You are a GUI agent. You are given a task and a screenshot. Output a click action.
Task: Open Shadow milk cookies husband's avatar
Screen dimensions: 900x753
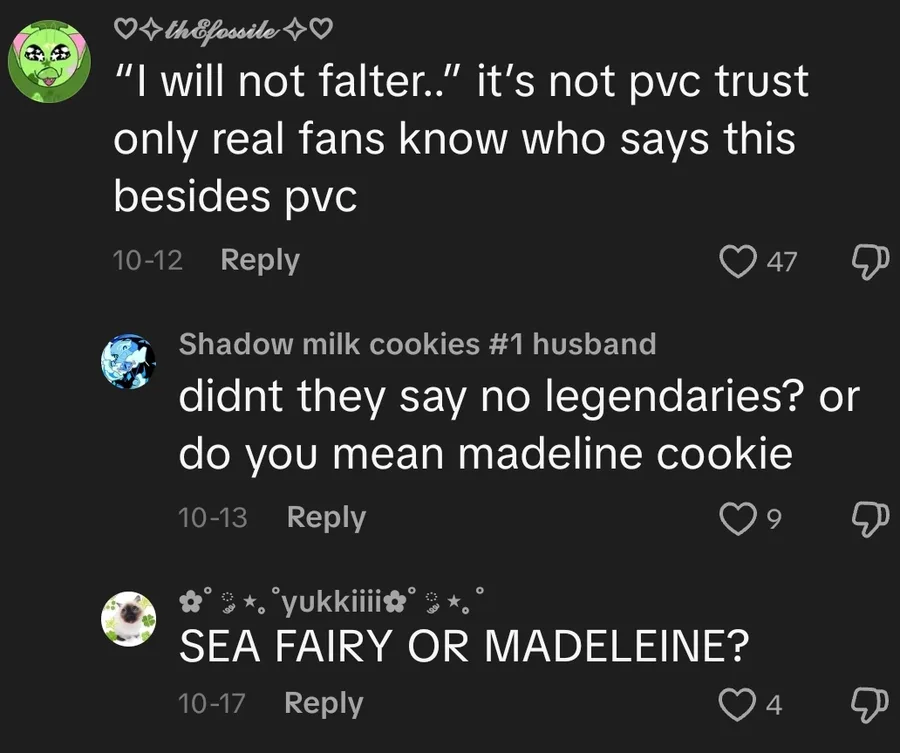point(129,361)
